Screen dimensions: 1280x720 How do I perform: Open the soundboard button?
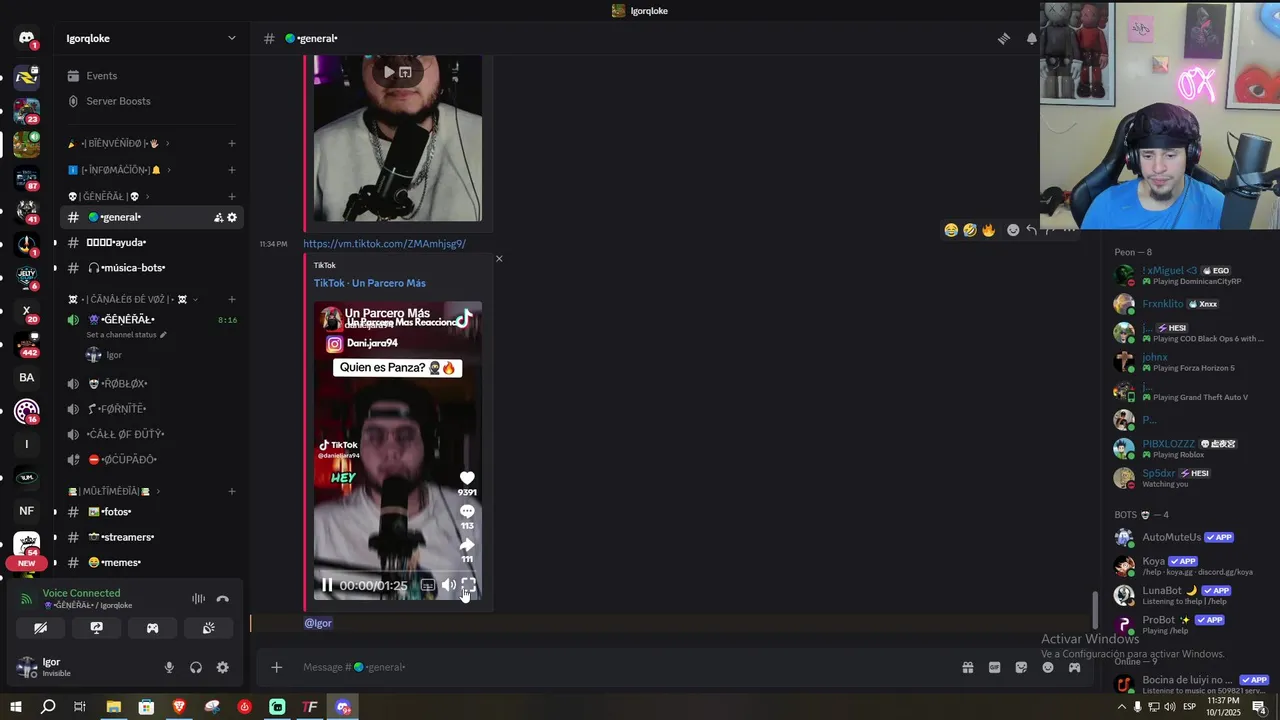pos(208,628)
